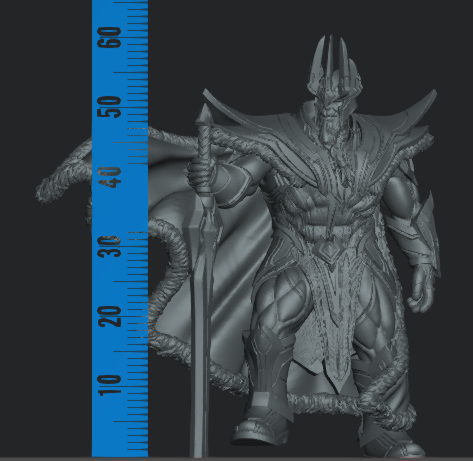Click the 50 mark on the blue ruler
473x461 pixels.
tap(109, 107)
